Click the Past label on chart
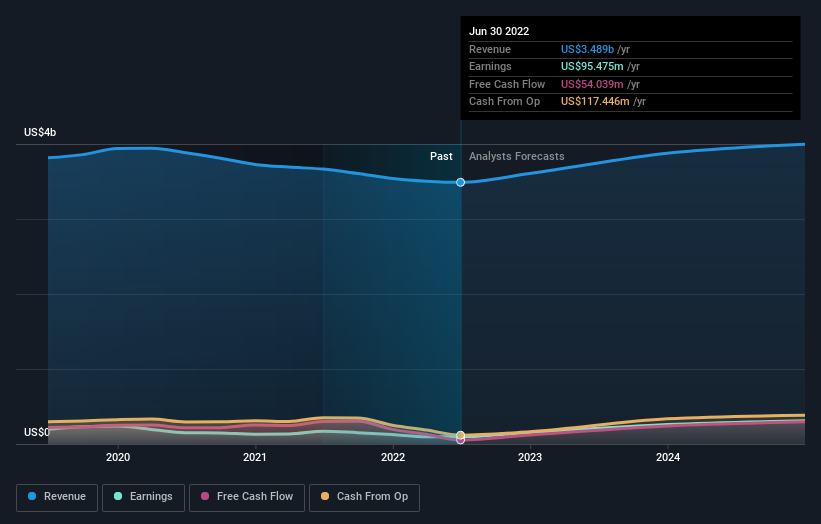Image resolution: width=821 pixels, height=524 pixels. [x=441, y=156]
